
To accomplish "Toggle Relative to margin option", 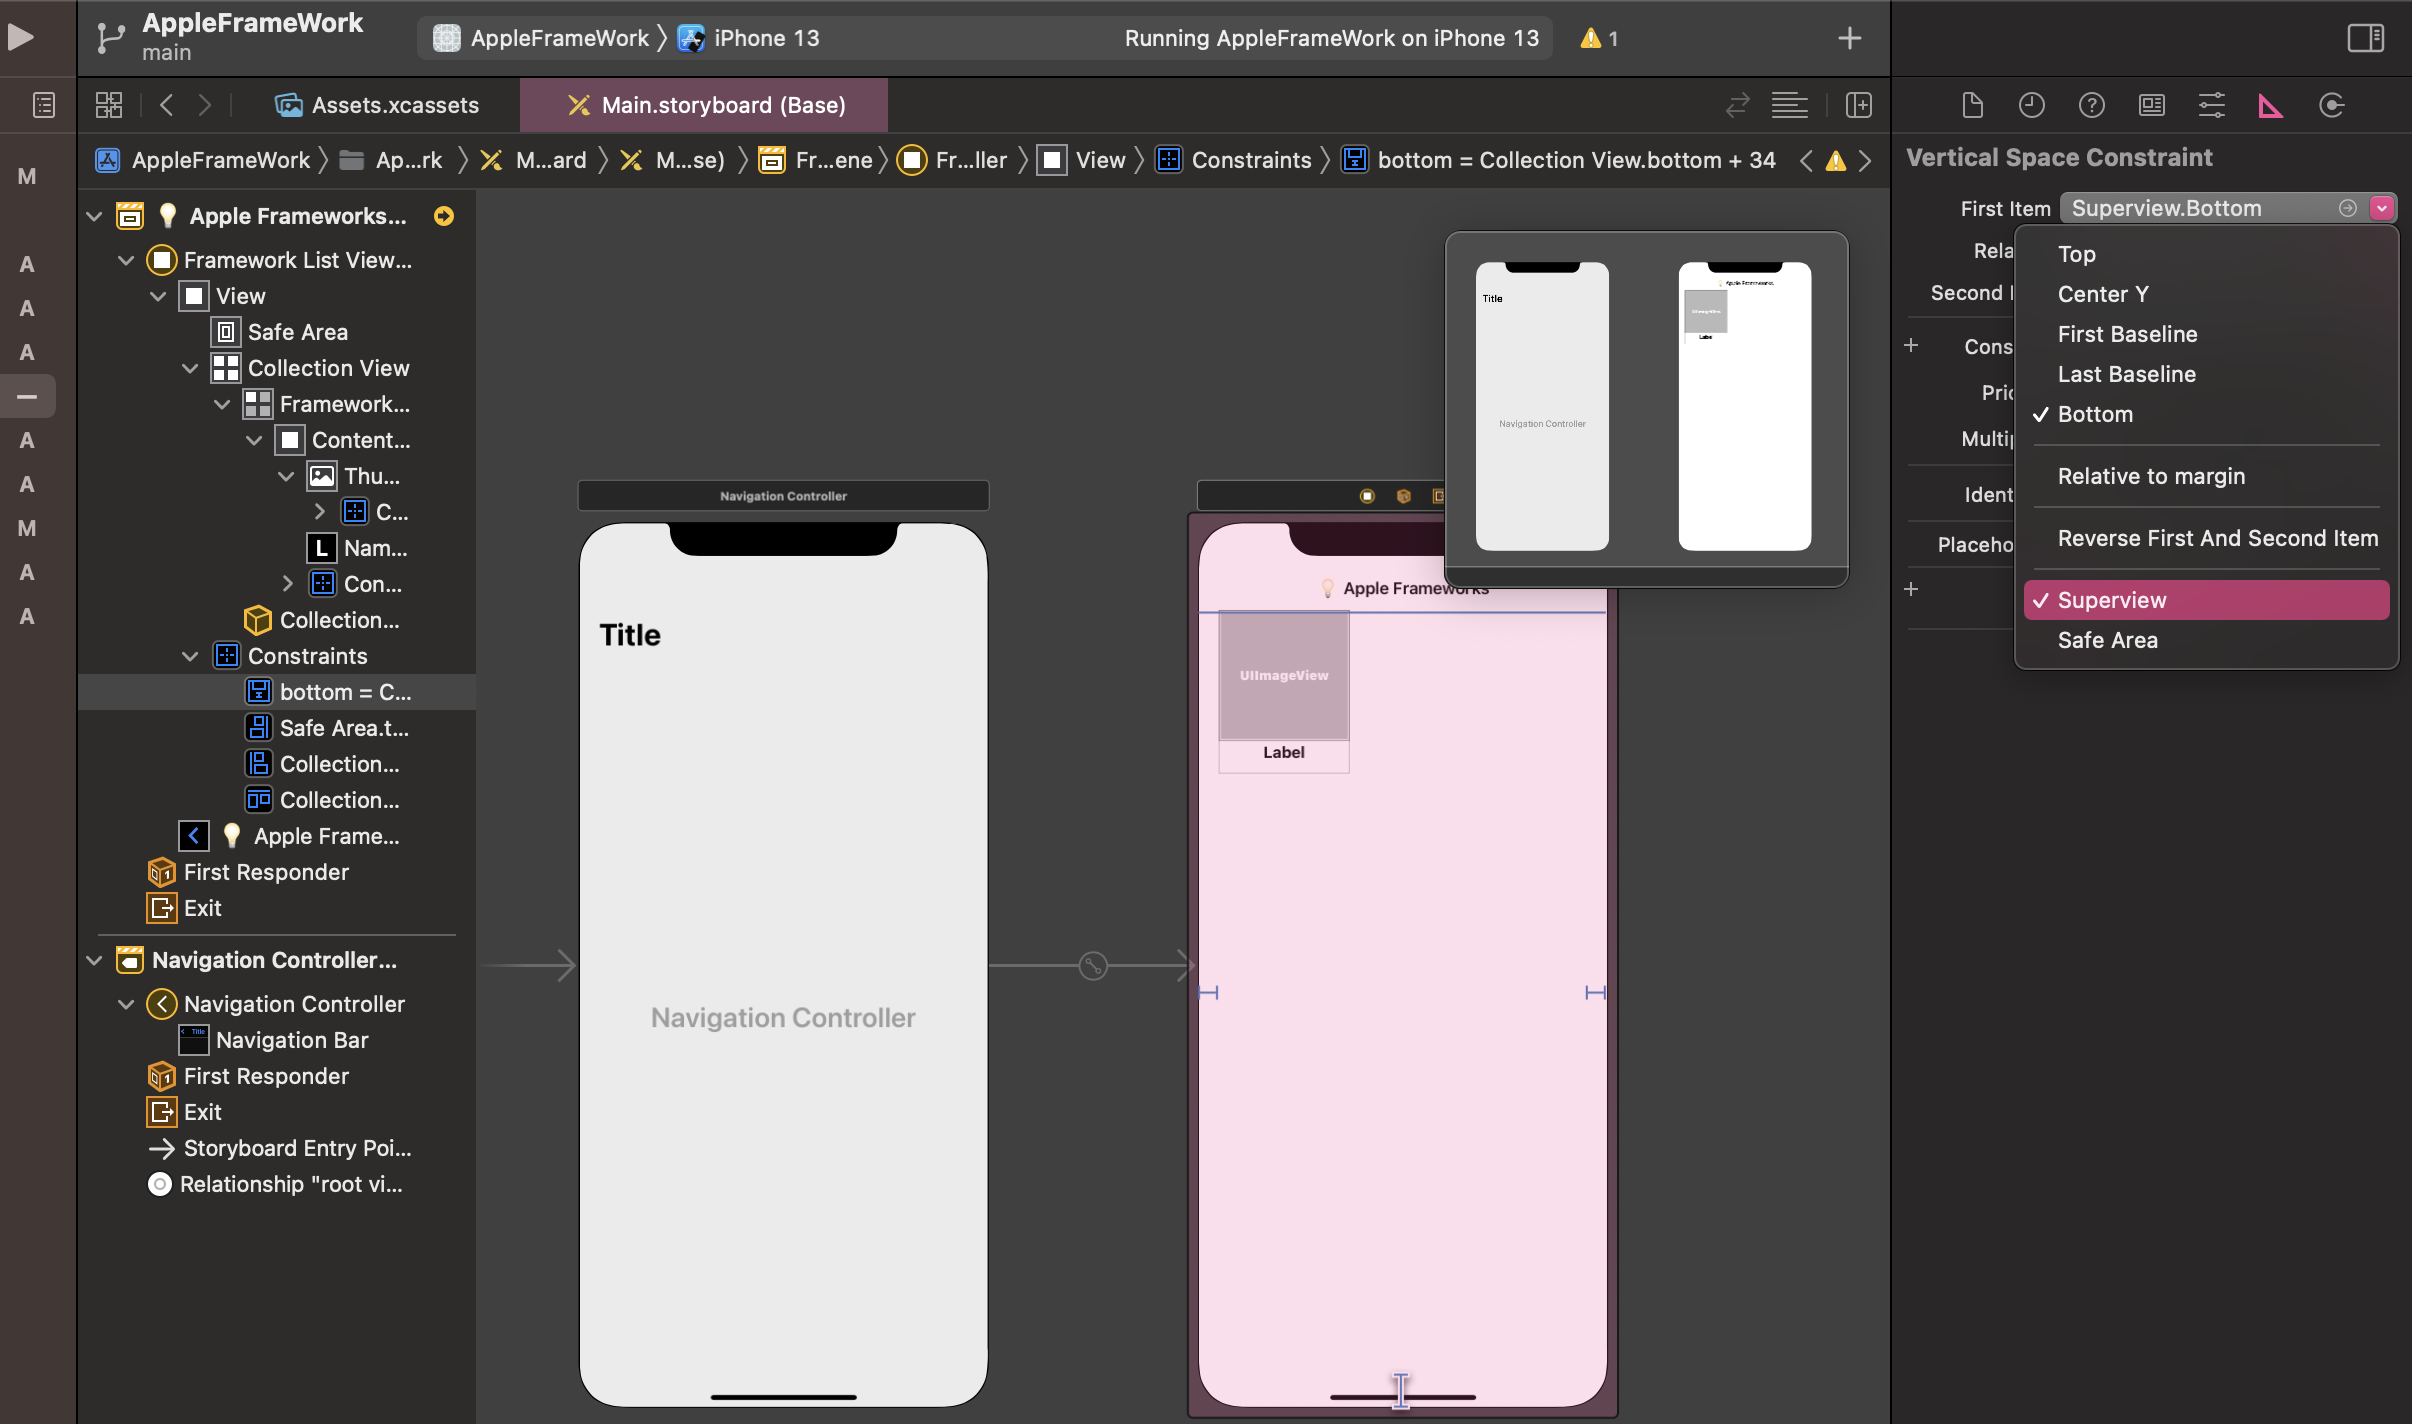I will point(2151,476).
